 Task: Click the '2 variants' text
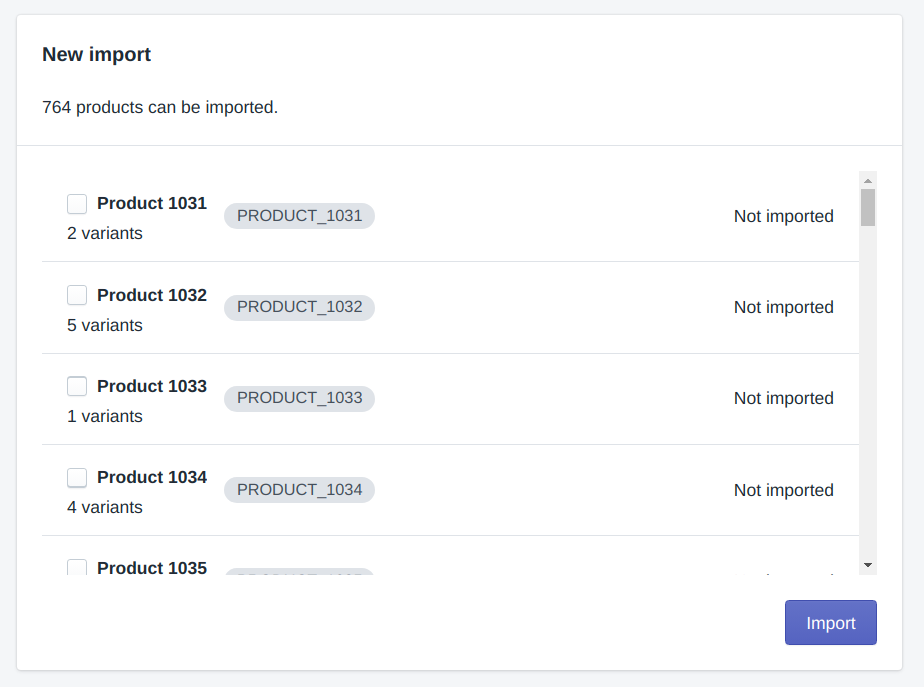click(x=105, y=233)
